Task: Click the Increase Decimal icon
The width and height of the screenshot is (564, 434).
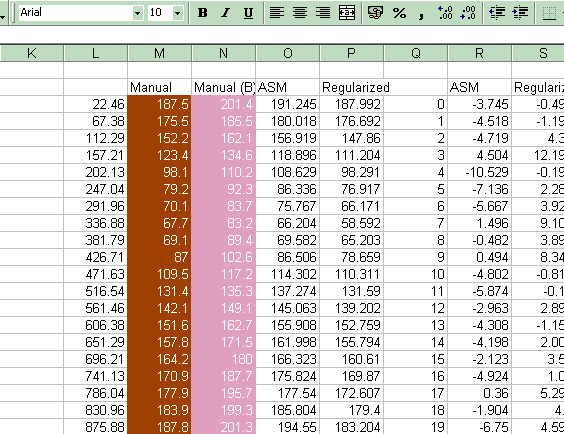Action: (x=445, y=13)
